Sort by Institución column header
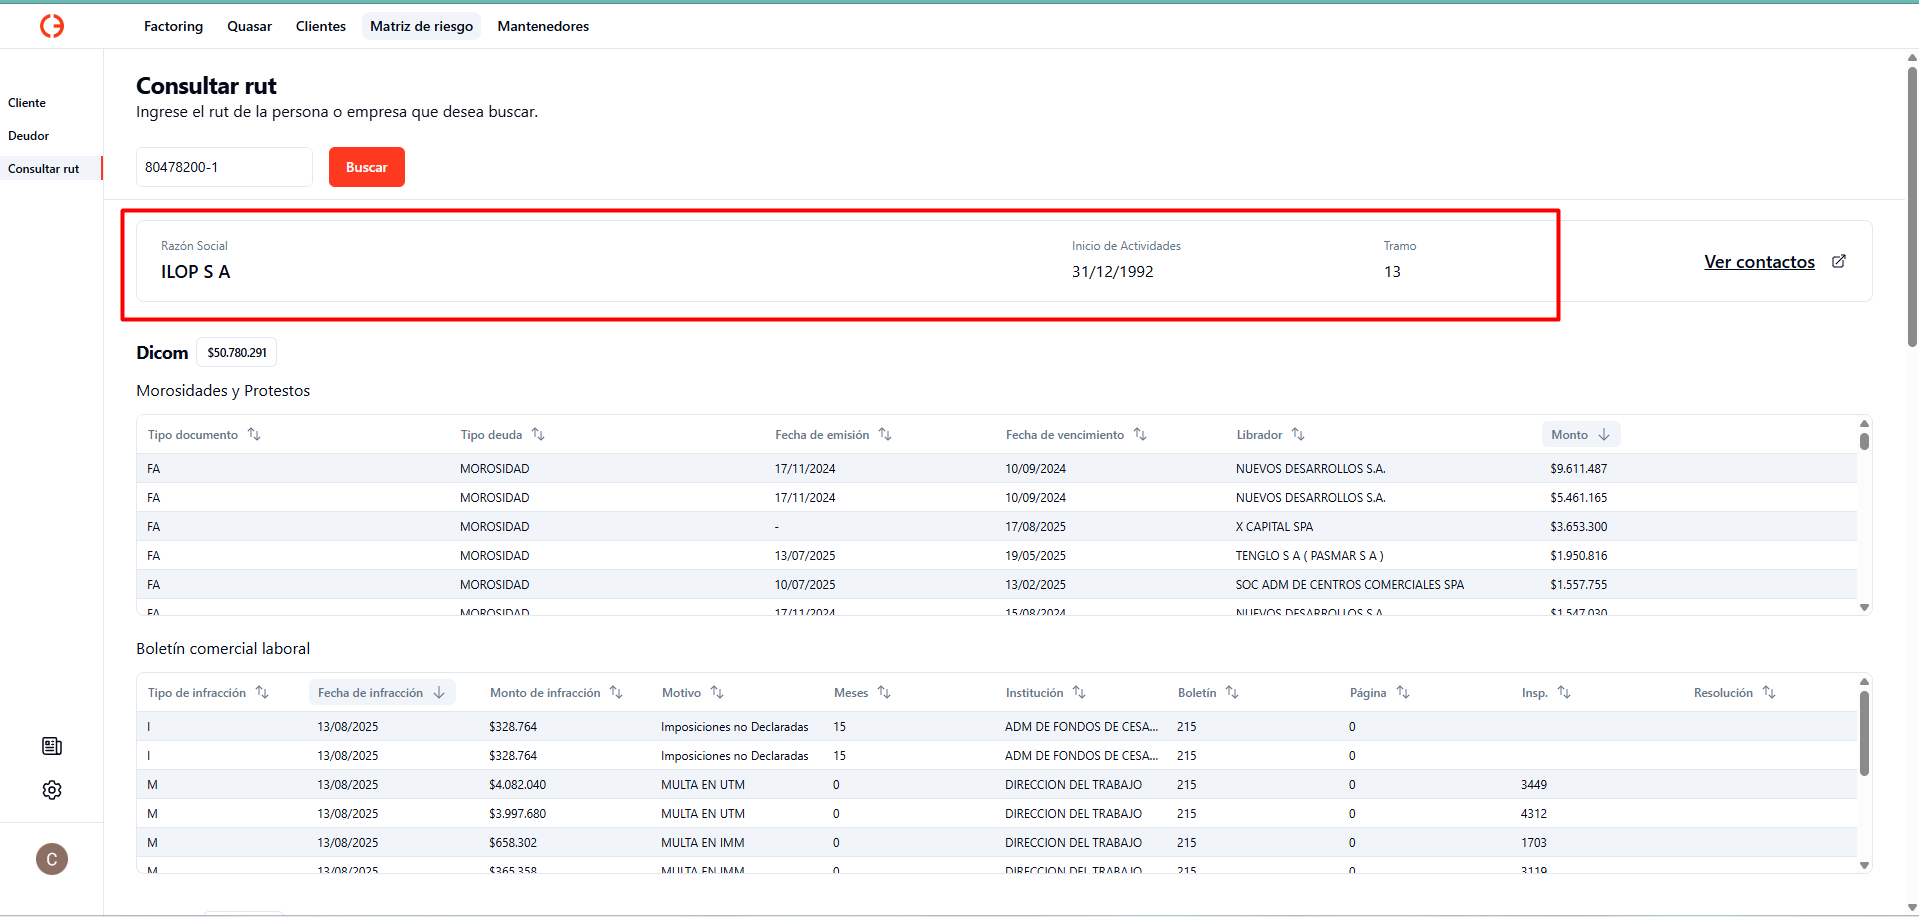 point(1078,692)
